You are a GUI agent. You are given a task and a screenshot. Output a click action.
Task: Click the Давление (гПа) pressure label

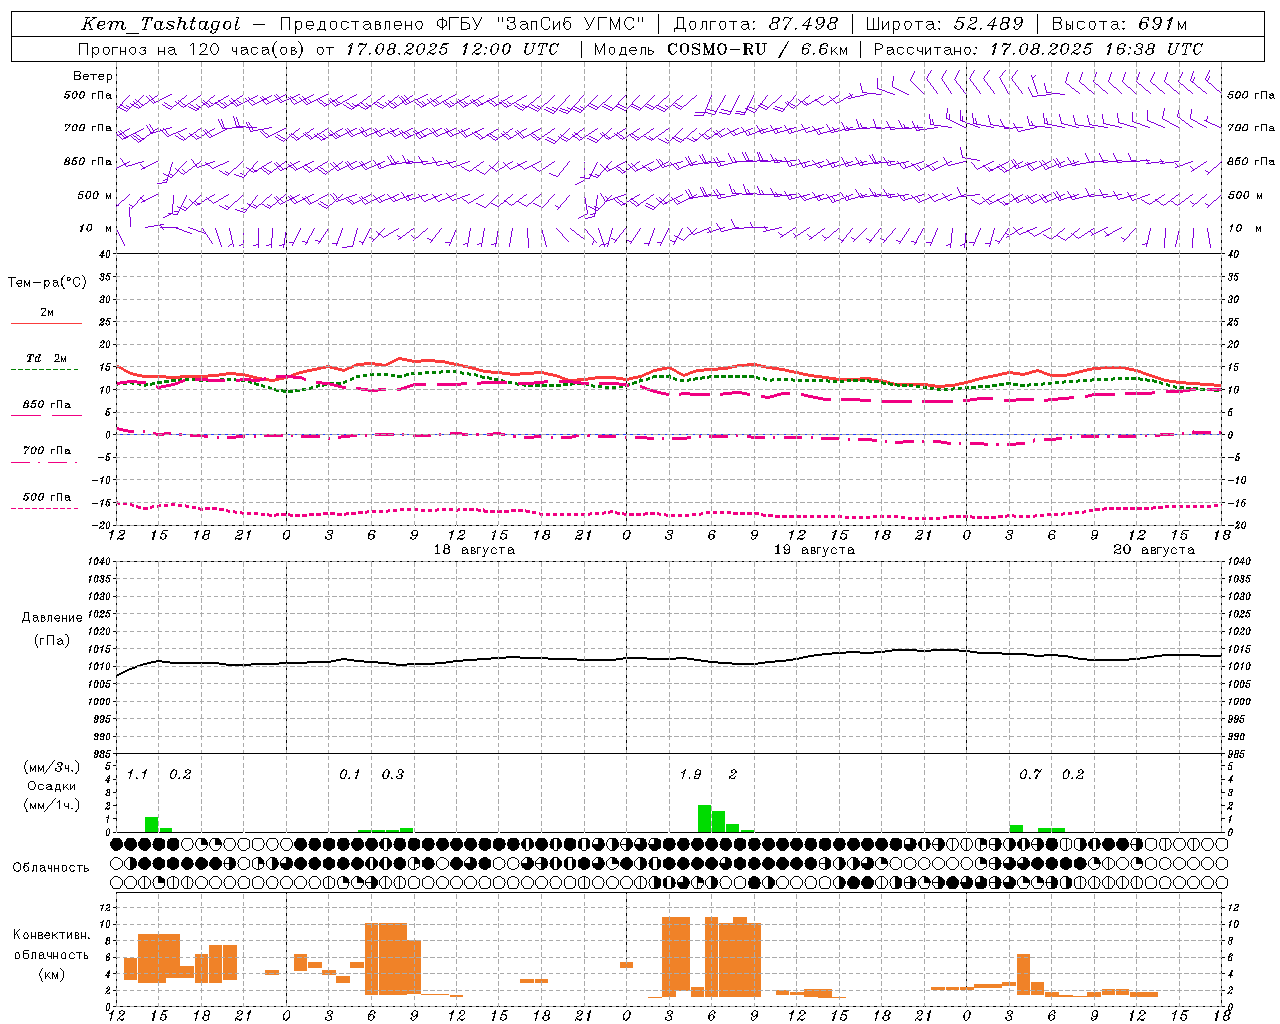(51, 629)
